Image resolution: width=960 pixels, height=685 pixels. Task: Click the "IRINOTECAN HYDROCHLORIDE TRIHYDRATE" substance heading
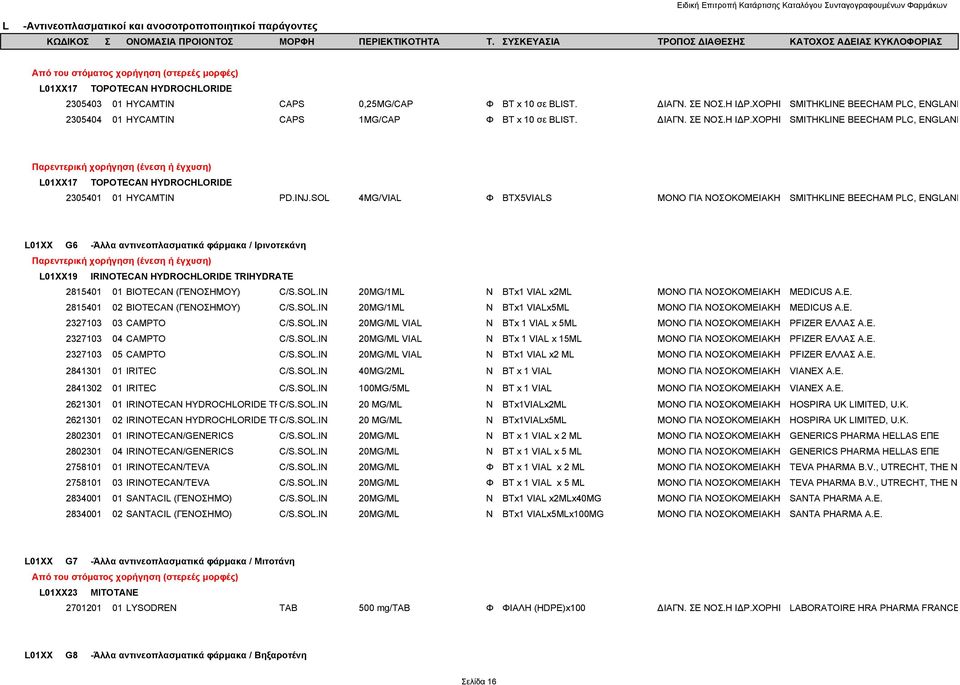tap(192, 277)
